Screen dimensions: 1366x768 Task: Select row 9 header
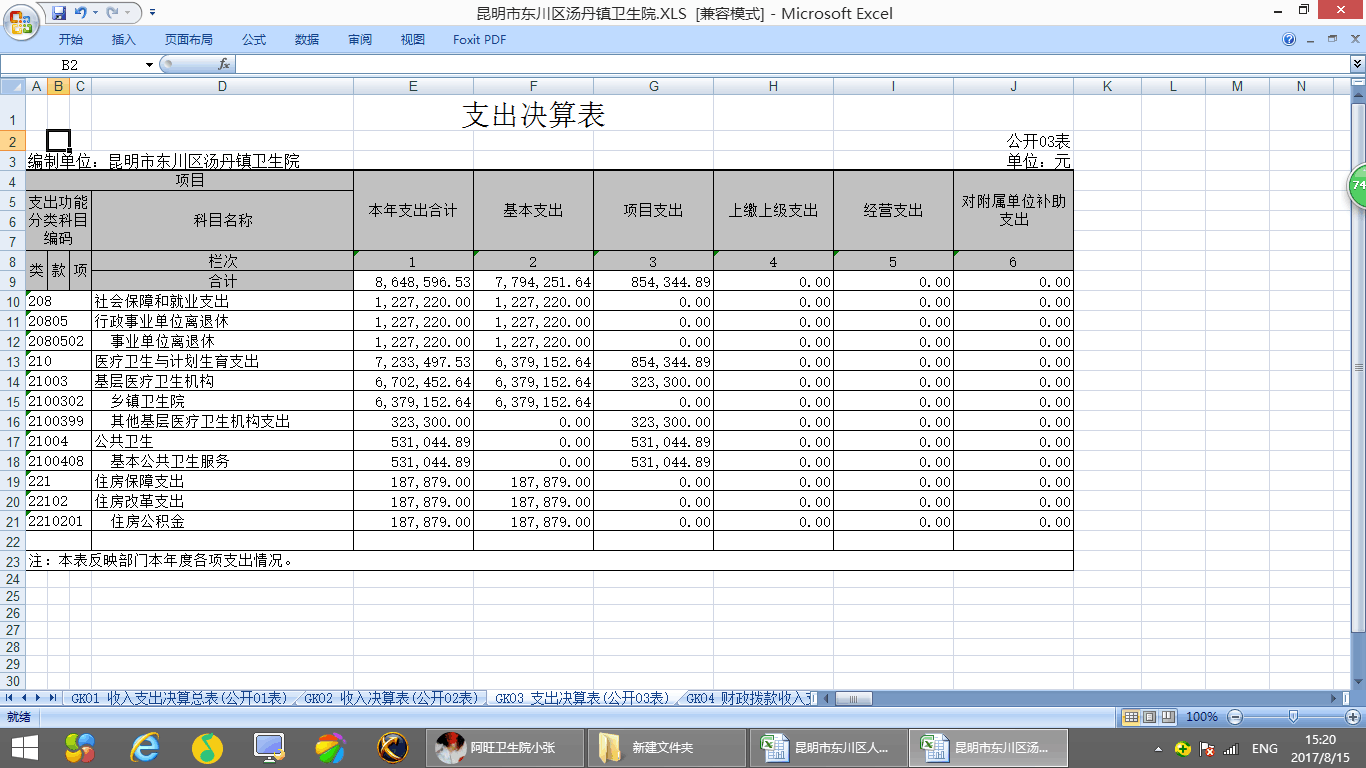click(13, 282)
